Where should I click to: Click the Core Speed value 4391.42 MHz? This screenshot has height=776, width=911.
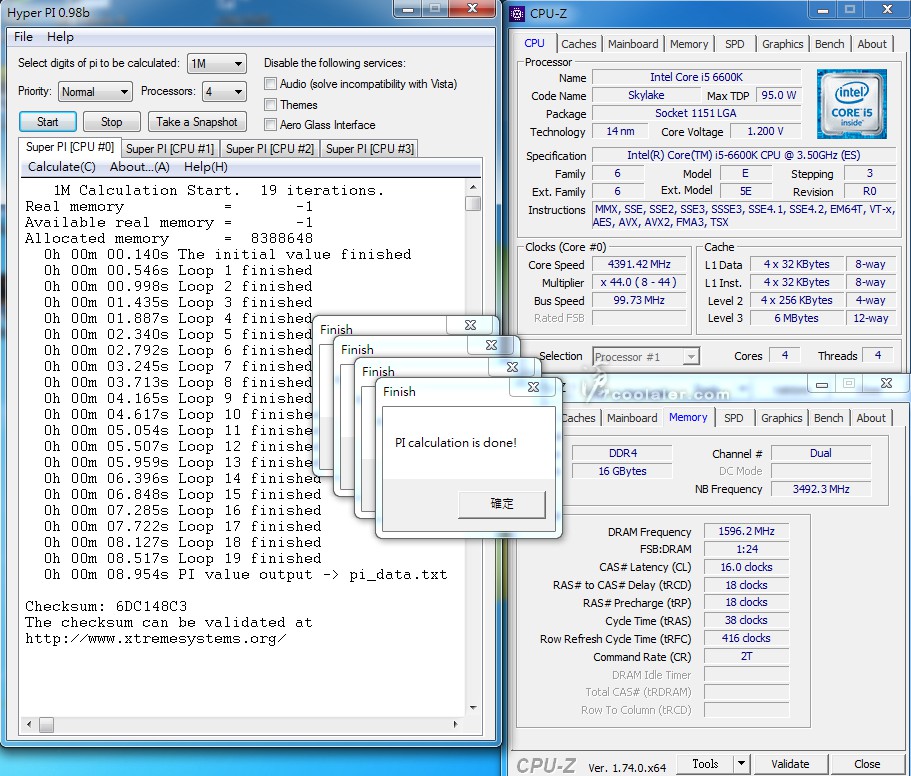tap(639, 264)
